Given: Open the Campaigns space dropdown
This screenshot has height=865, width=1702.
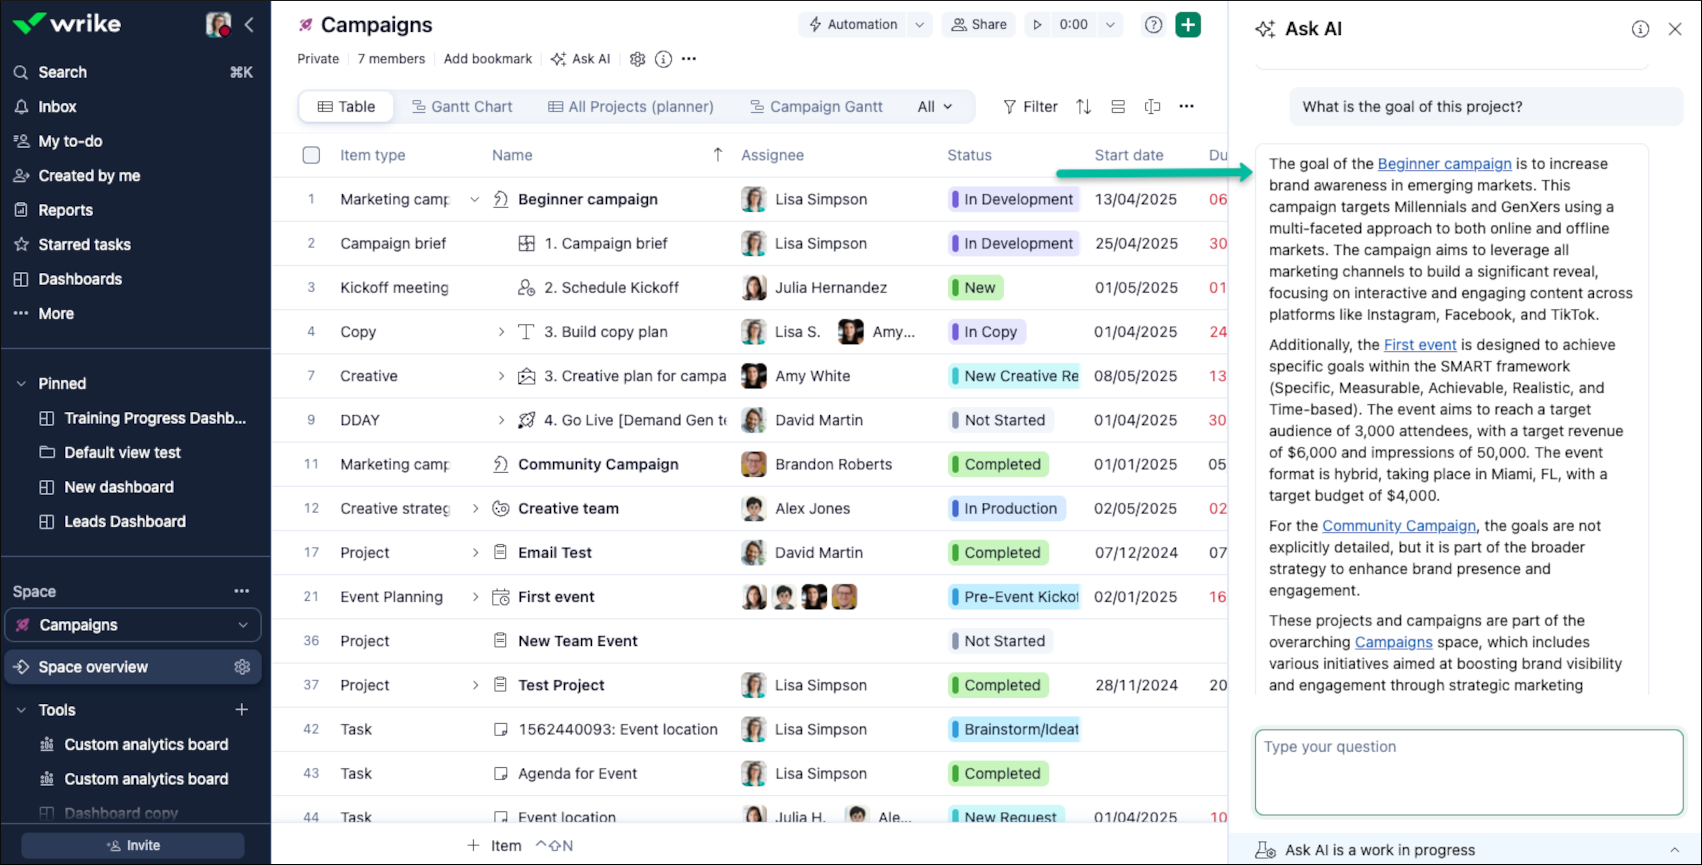Looking at the screenshot, I should (x=243, y=625).
